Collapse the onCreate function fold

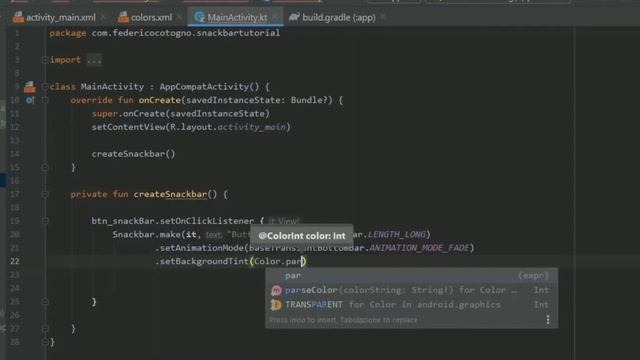click(x=45, y=100)
